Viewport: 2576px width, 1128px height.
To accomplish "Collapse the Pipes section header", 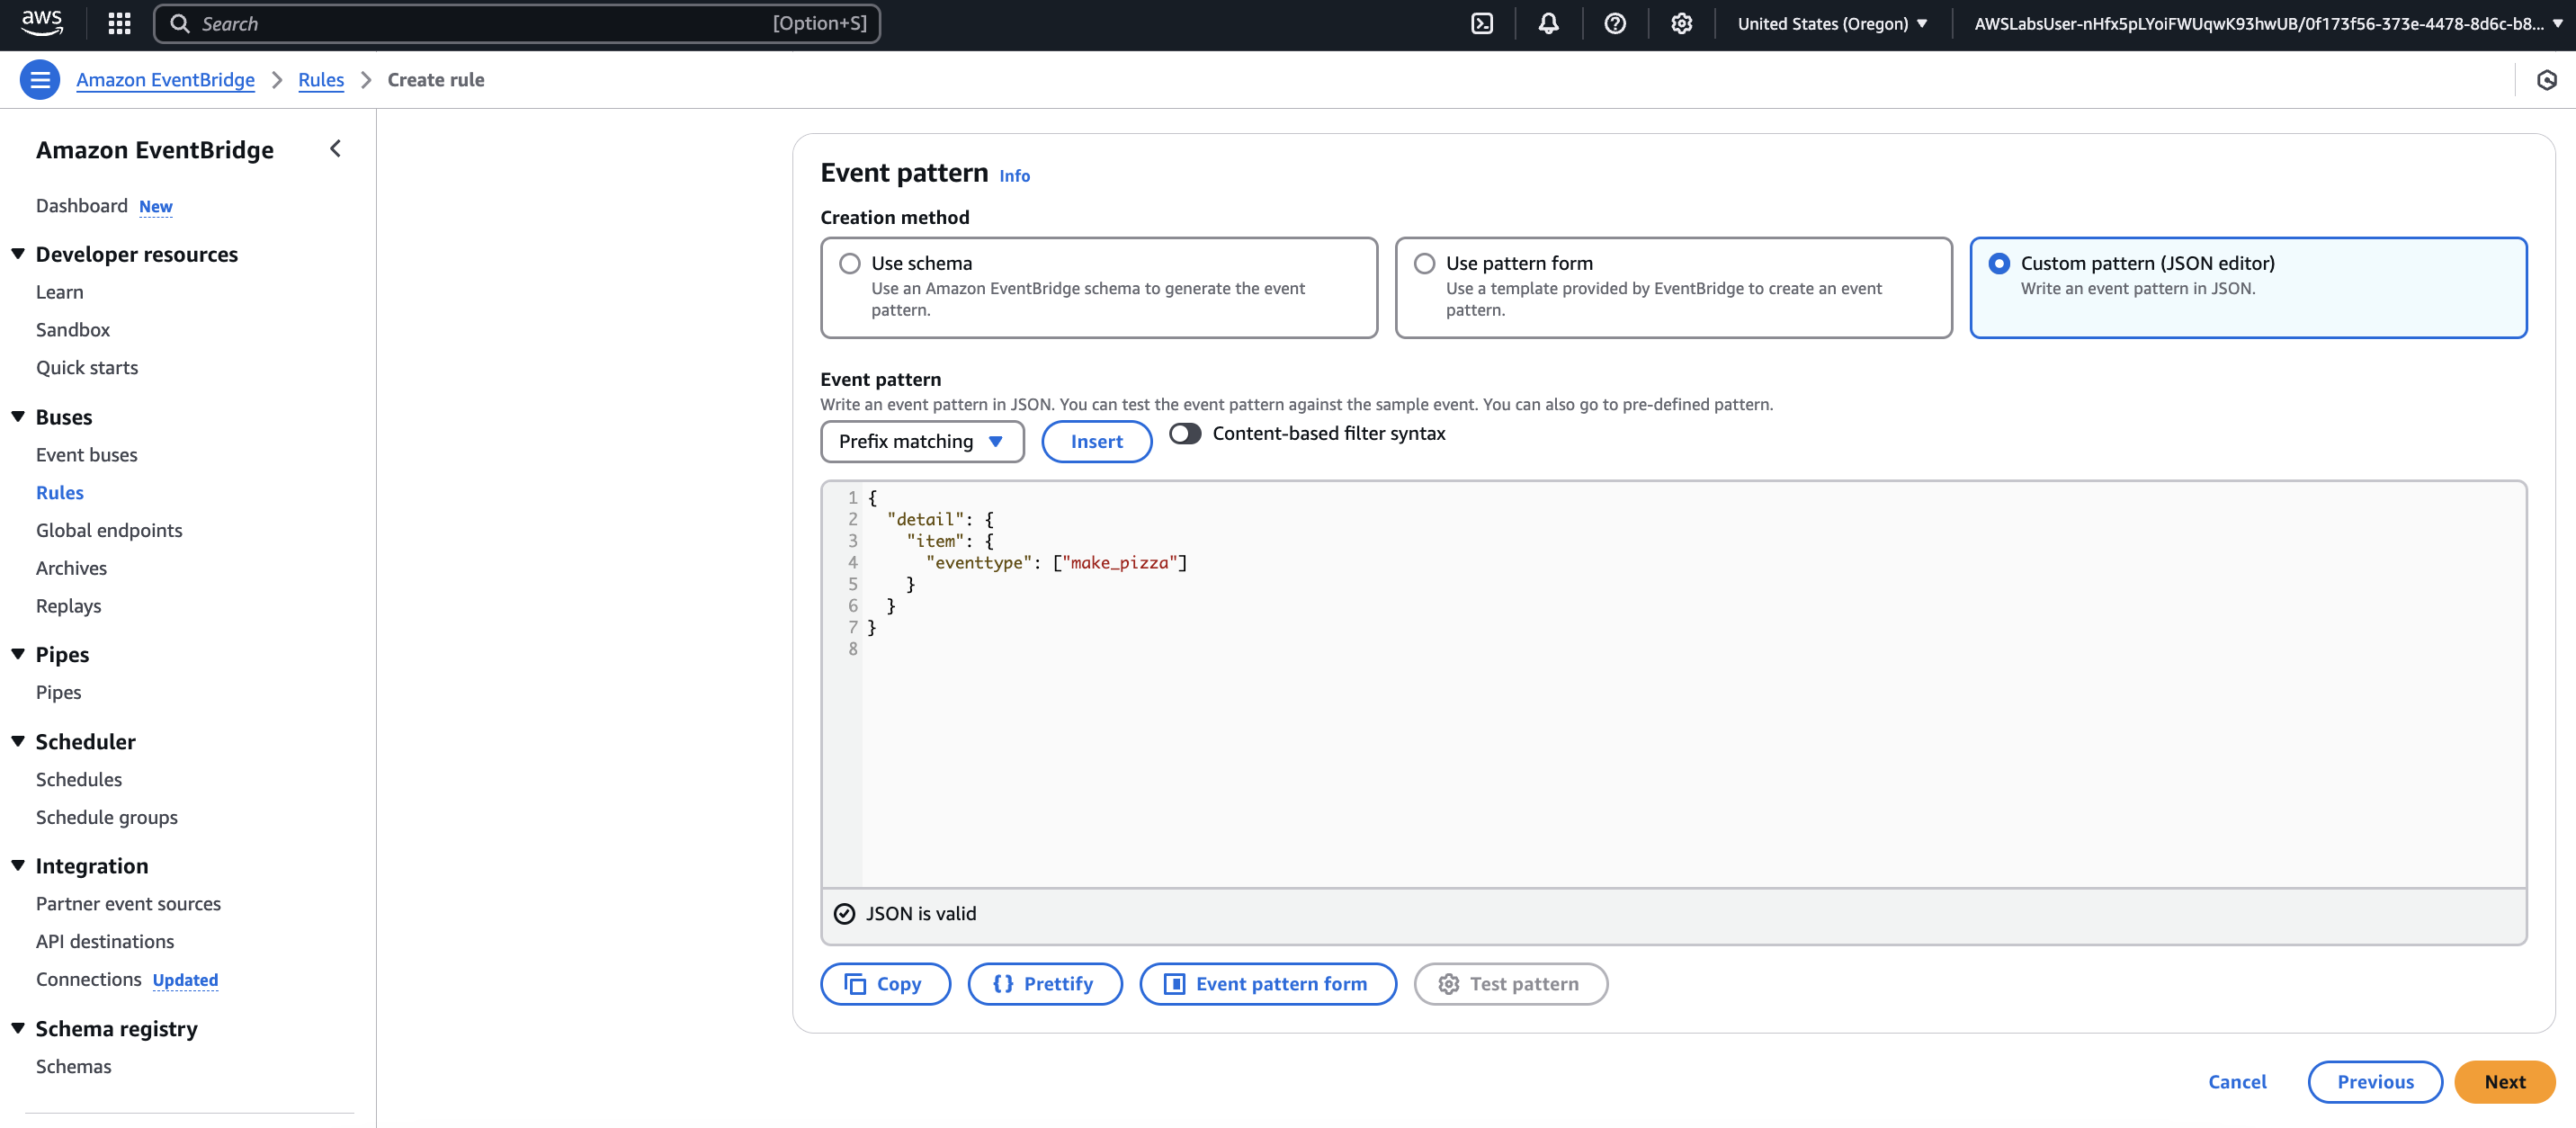I will (18, 654).
